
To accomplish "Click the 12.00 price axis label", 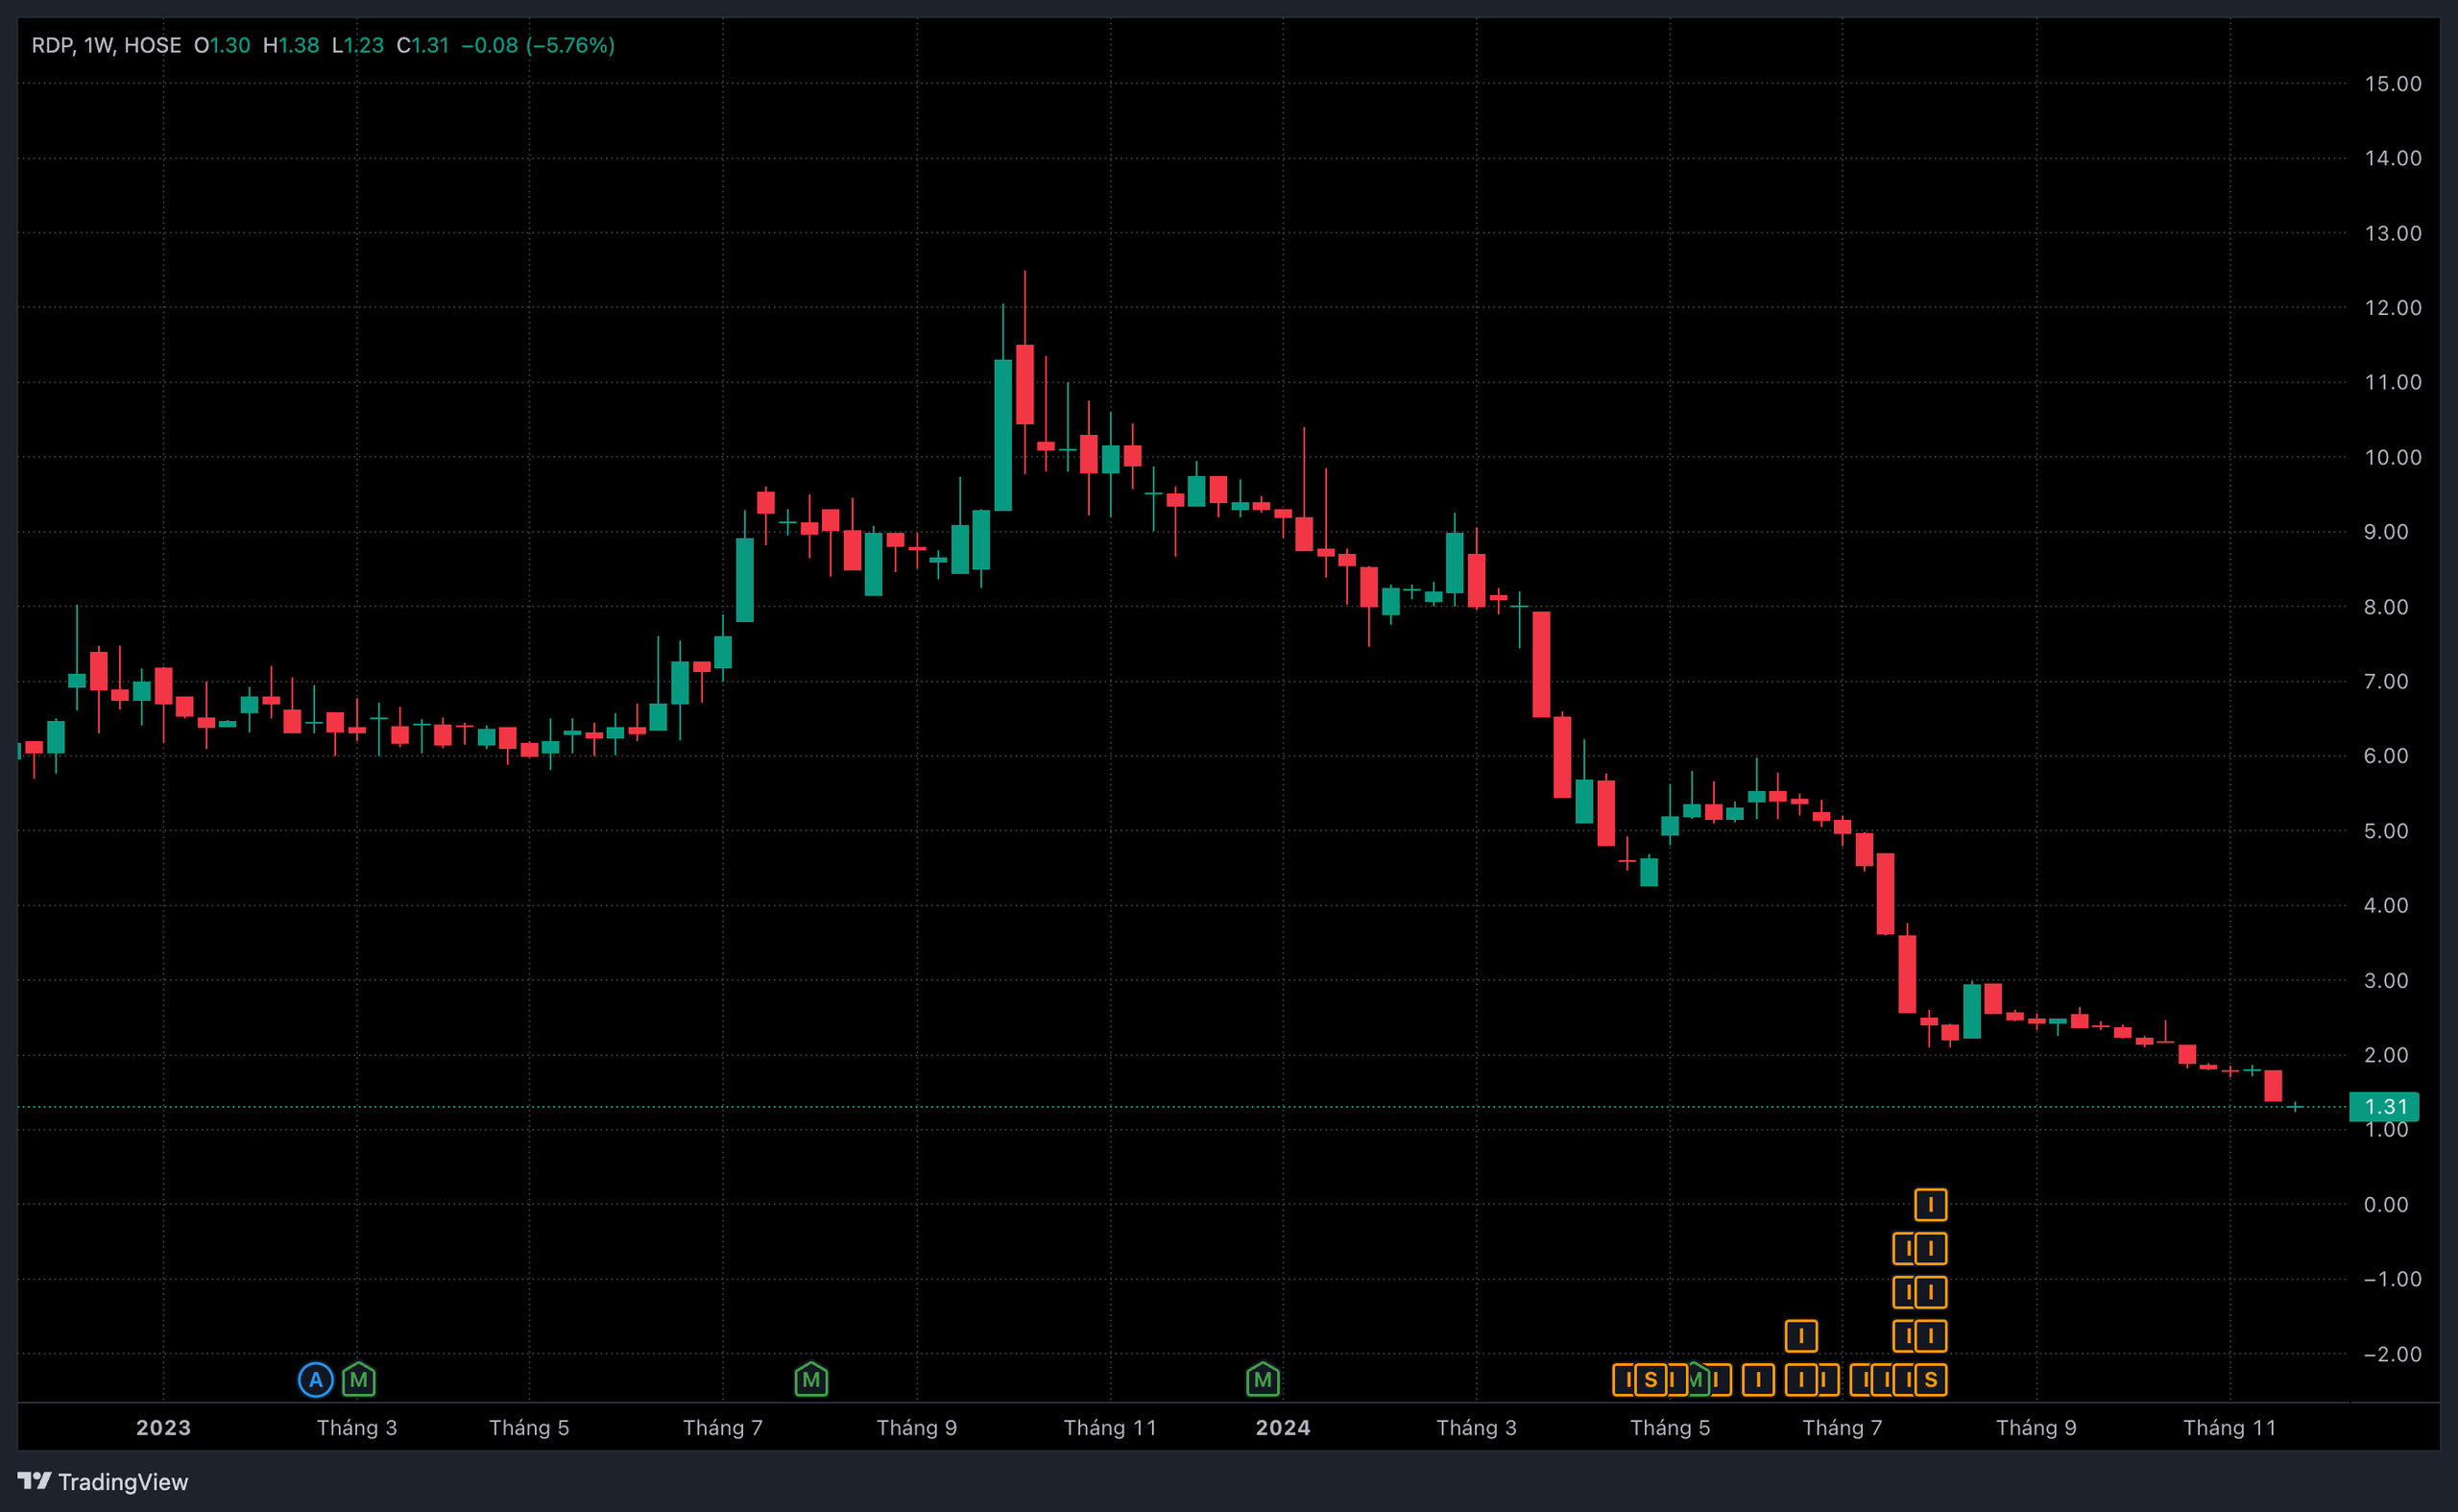I will click(2393, 308).
